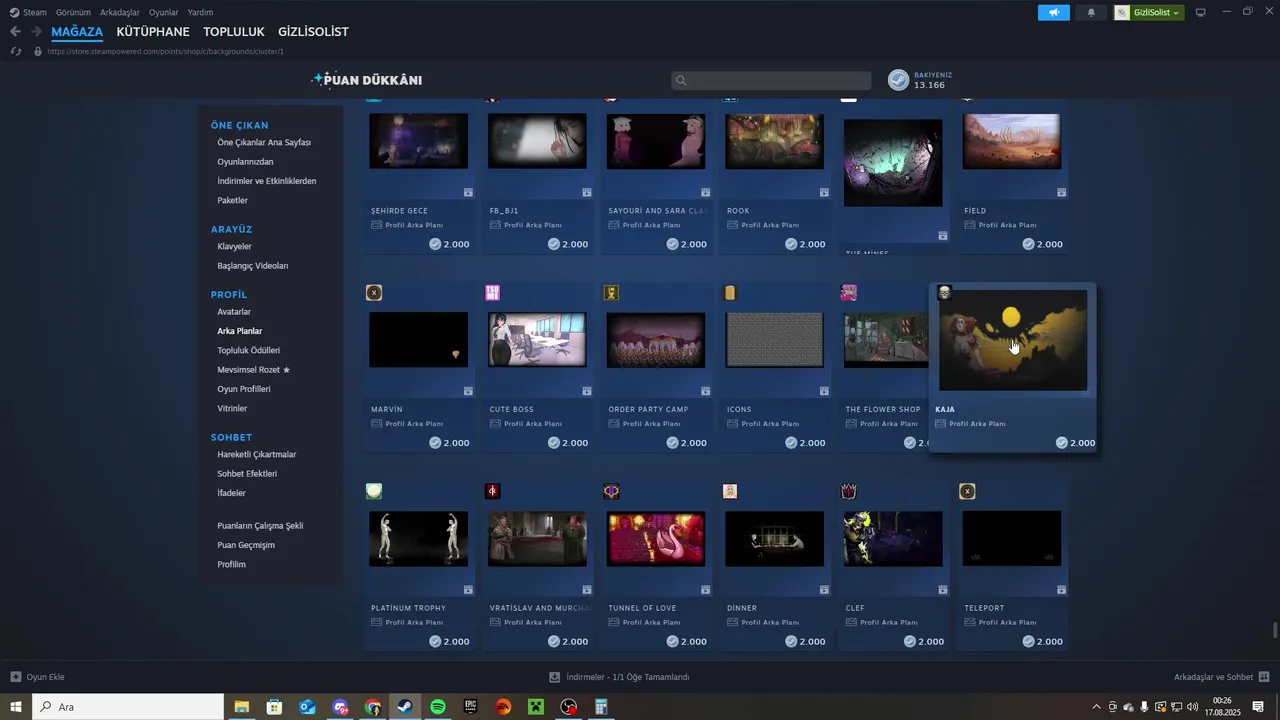Click the game icon above Clef card
This screenshot has height=720, width=1280.
[849, 491]
